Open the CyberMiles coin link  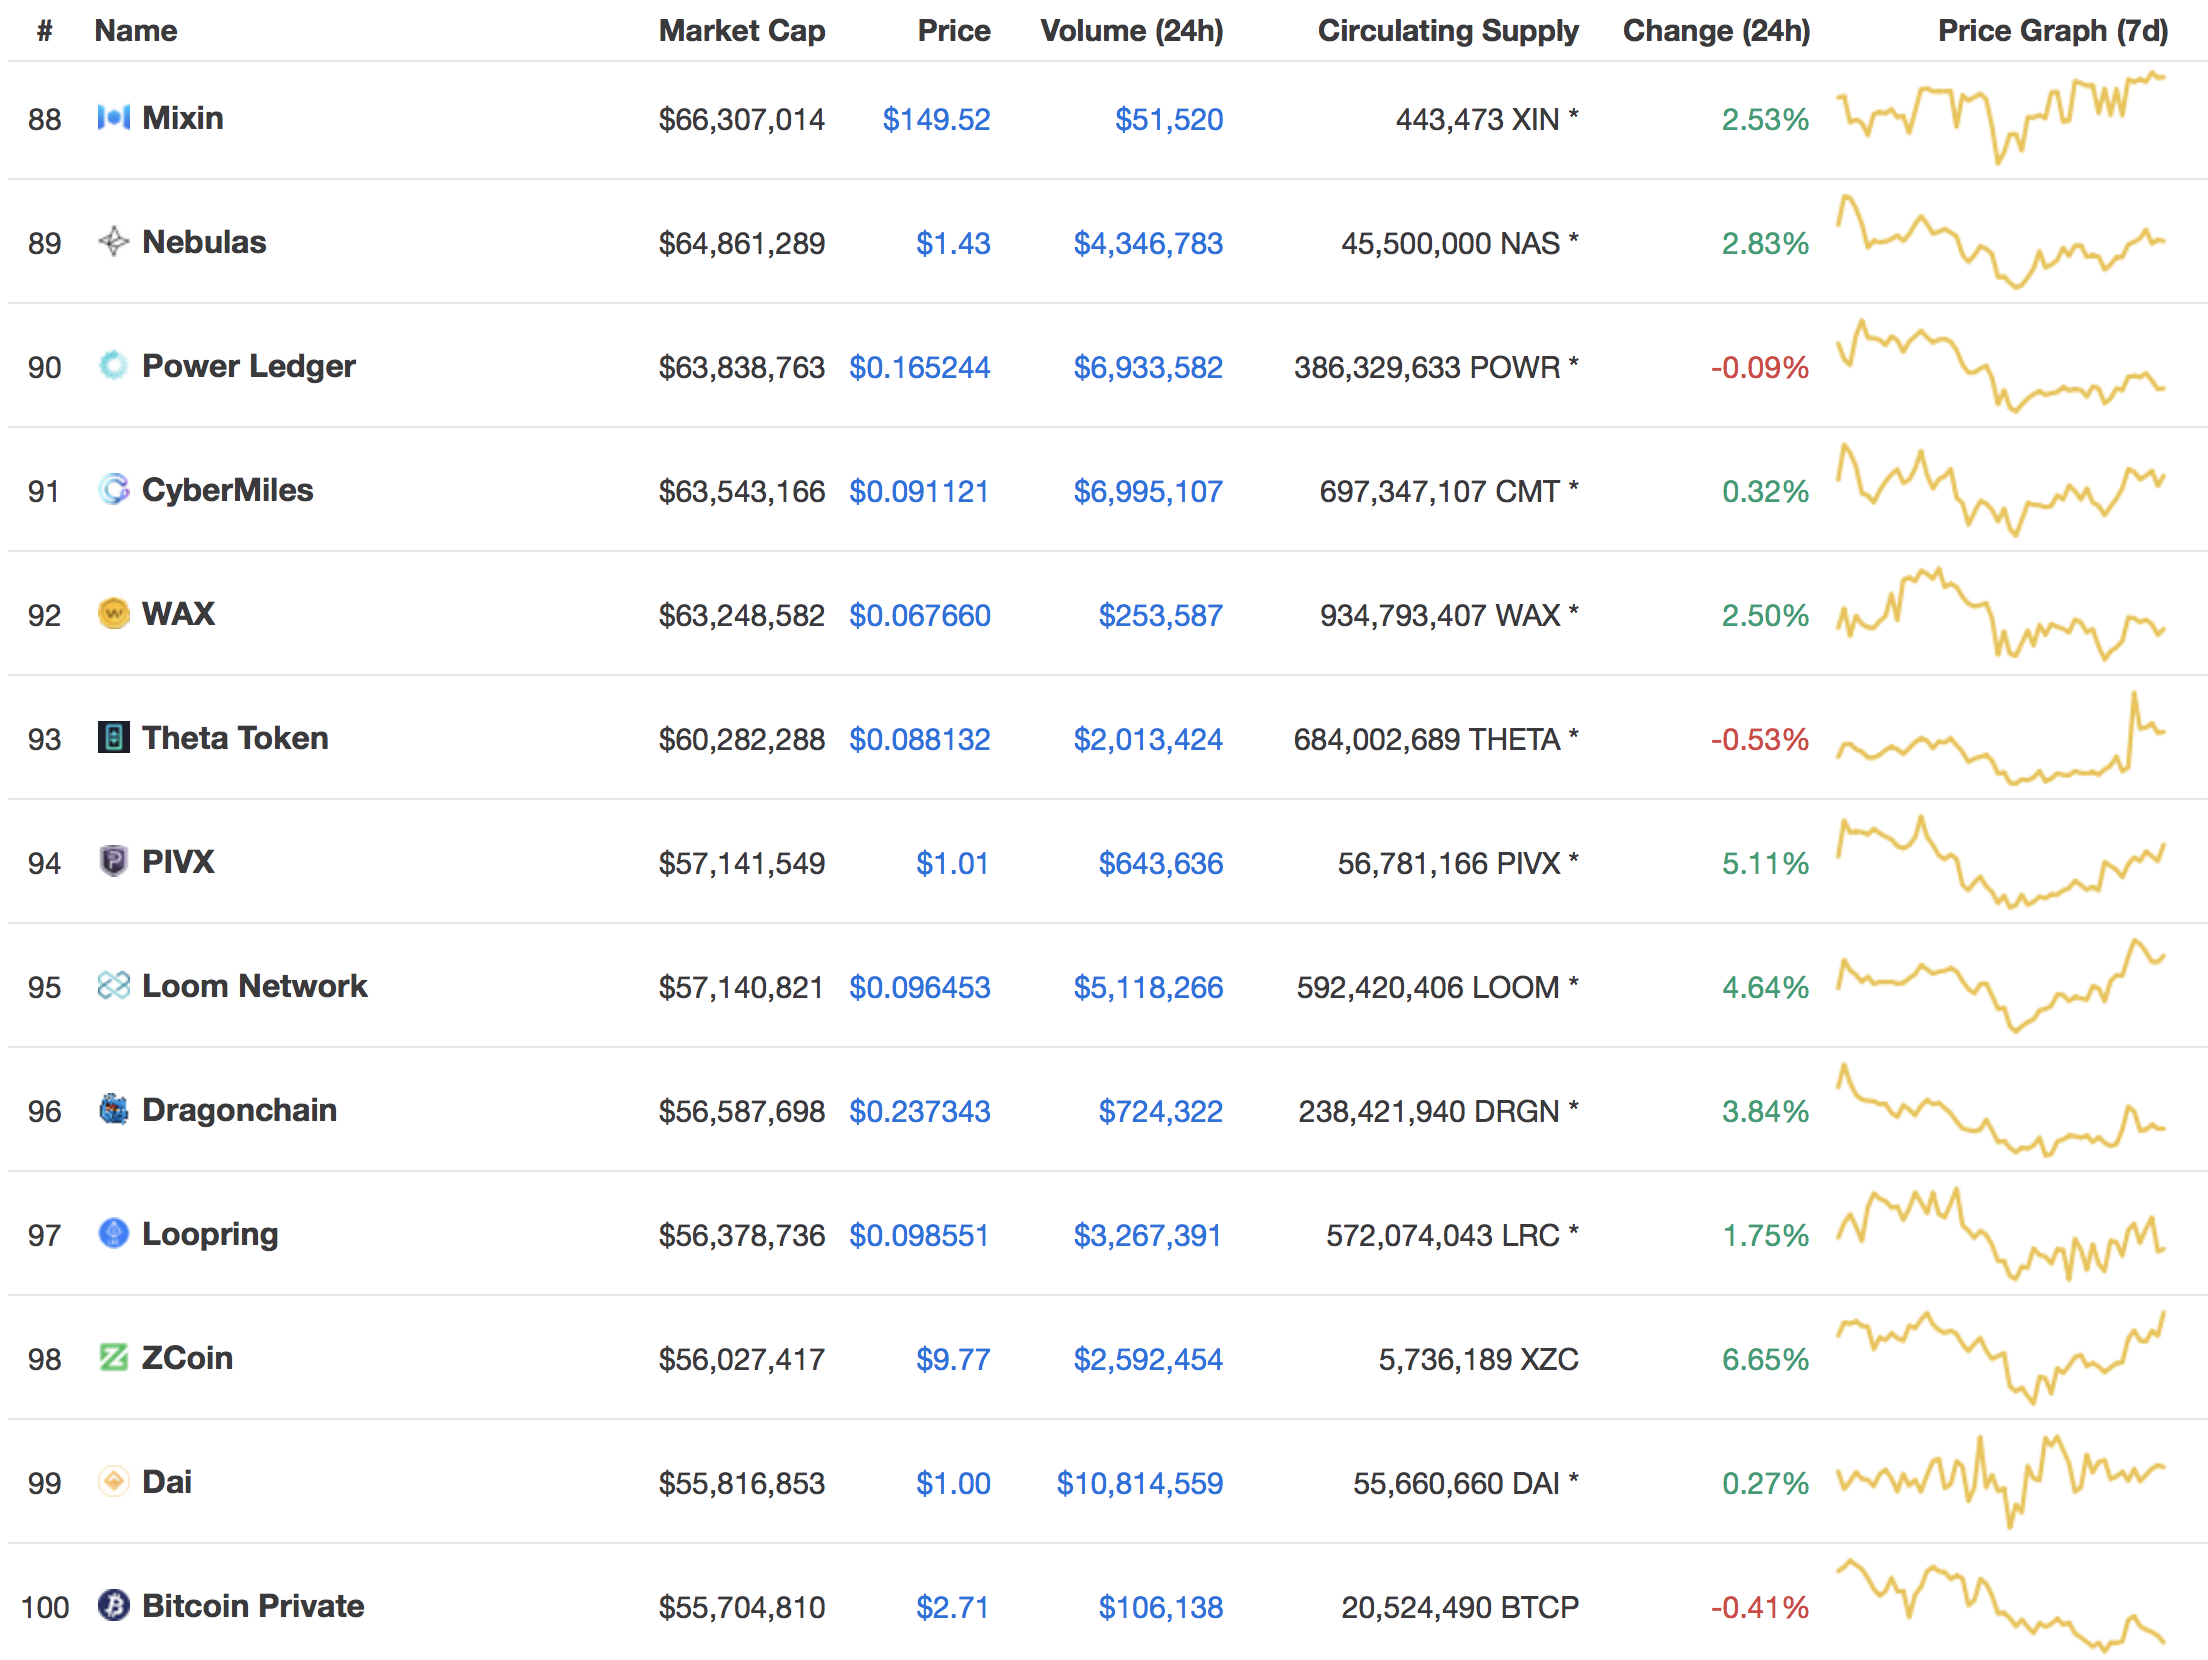pos(228,490)
